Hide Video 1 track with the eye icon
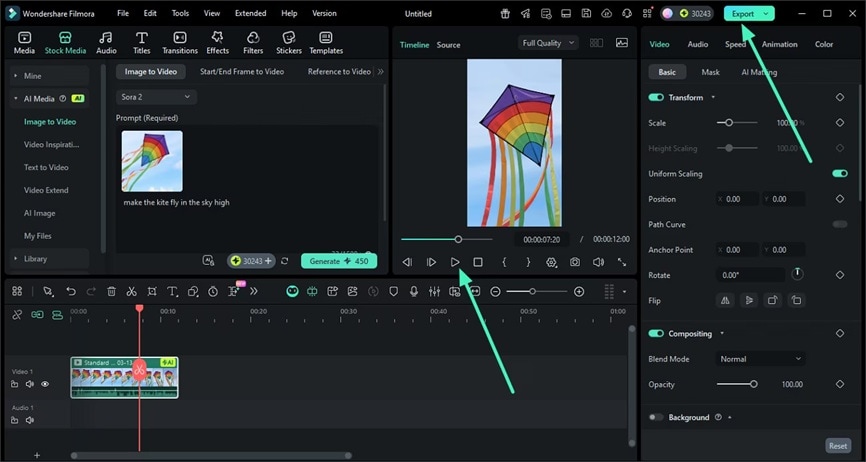 (45, 384)
